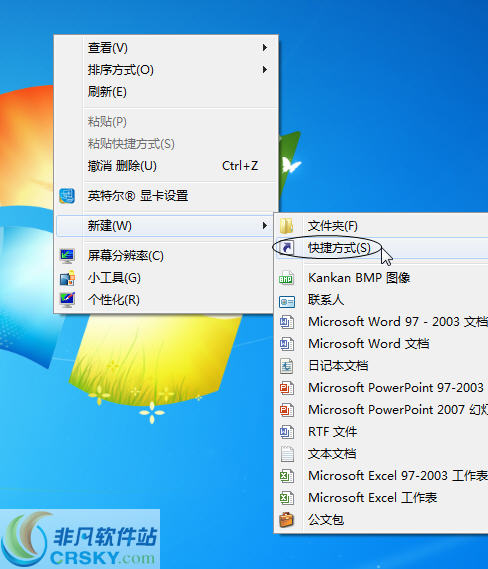Create a Microsoft Excel 97-2003 工作表

382,476
